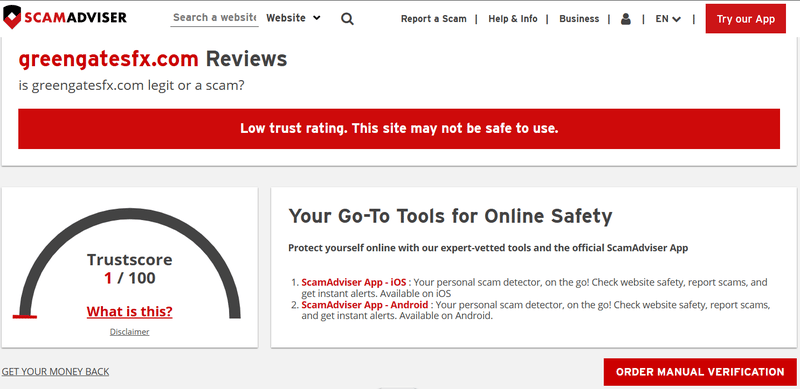The image size is (800, 389).
Task: Focus the Search a website field
Action: 214,17
